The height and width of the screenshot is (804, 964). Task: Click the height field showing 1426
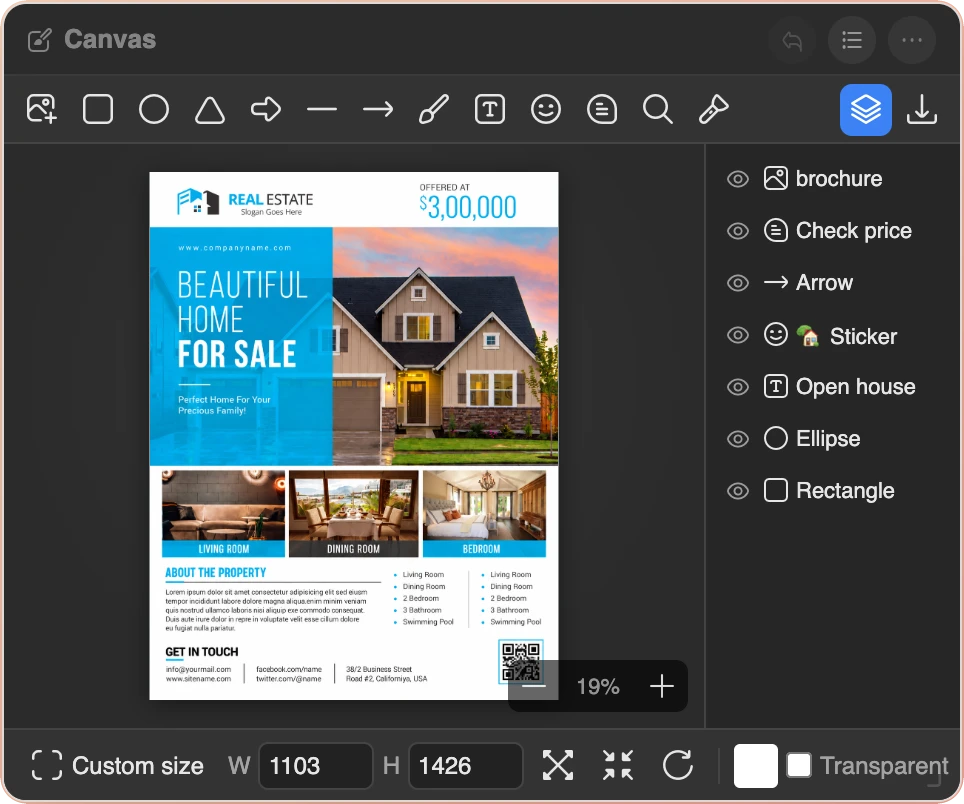pyautogui.click(x=465, y=766)
